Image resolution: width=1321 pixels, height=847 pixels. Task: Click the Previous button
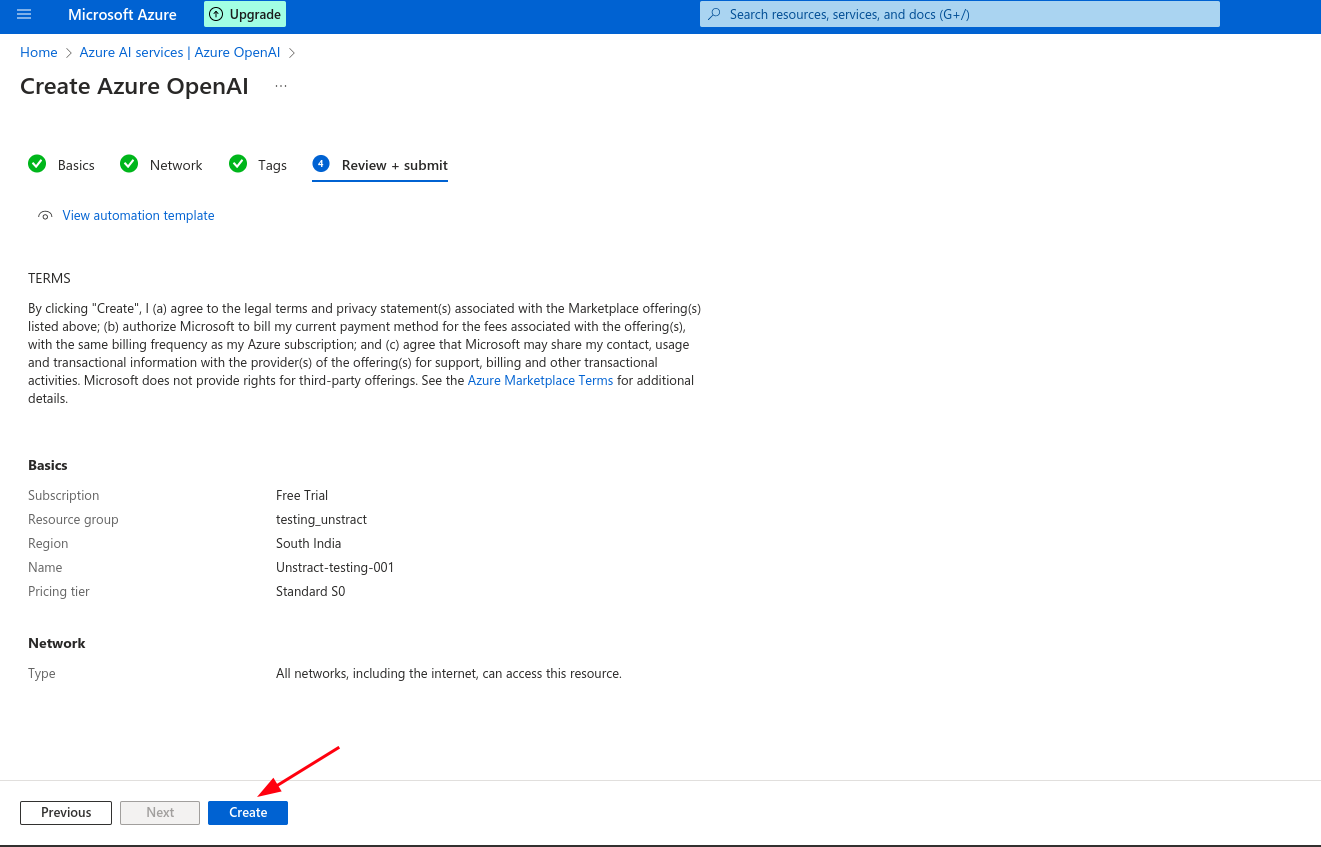(x=66, y=813)
